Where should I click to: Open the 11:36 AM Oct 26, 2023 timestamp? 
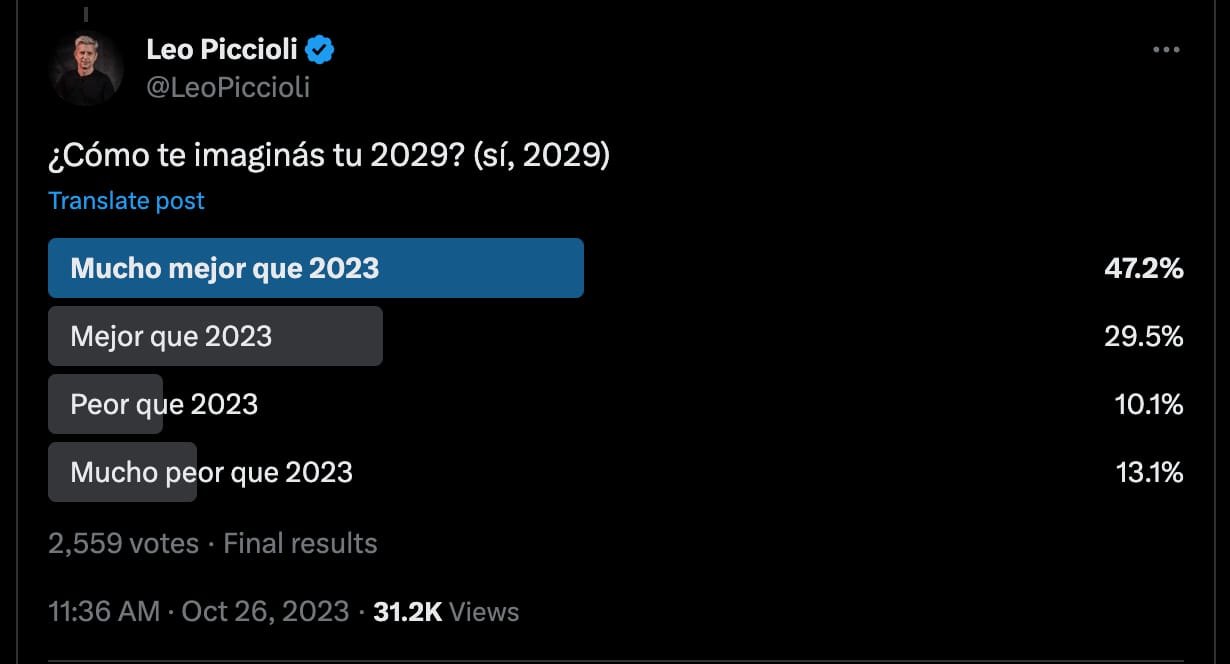tap(199, 611)
